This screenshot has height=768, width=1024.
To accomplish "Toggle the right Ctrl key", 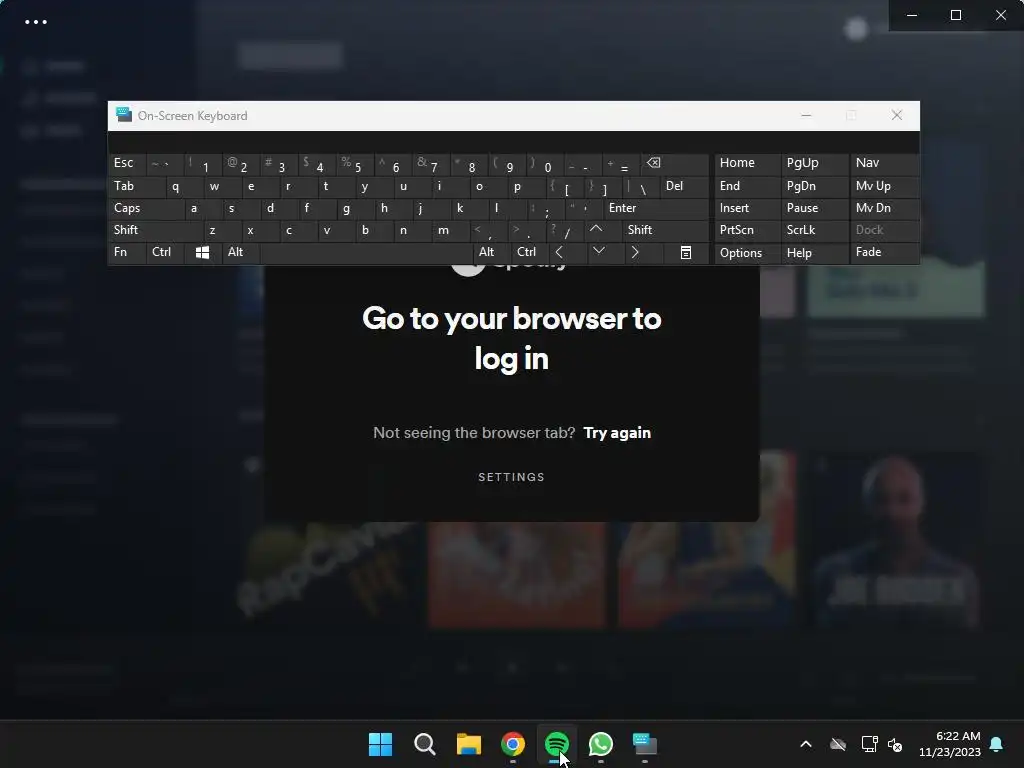I will (530, 253).
